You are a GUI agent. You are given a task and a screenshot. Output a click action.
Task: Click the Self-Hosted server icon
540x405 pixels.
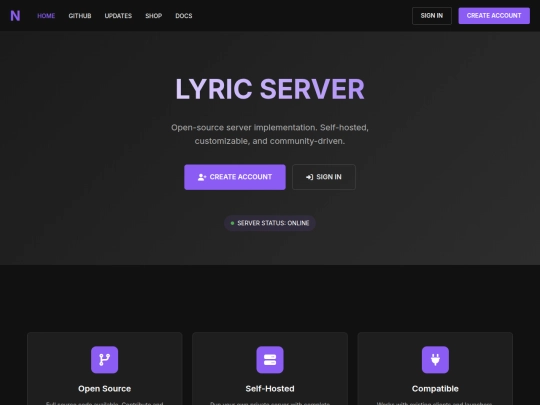coord(270,360)
